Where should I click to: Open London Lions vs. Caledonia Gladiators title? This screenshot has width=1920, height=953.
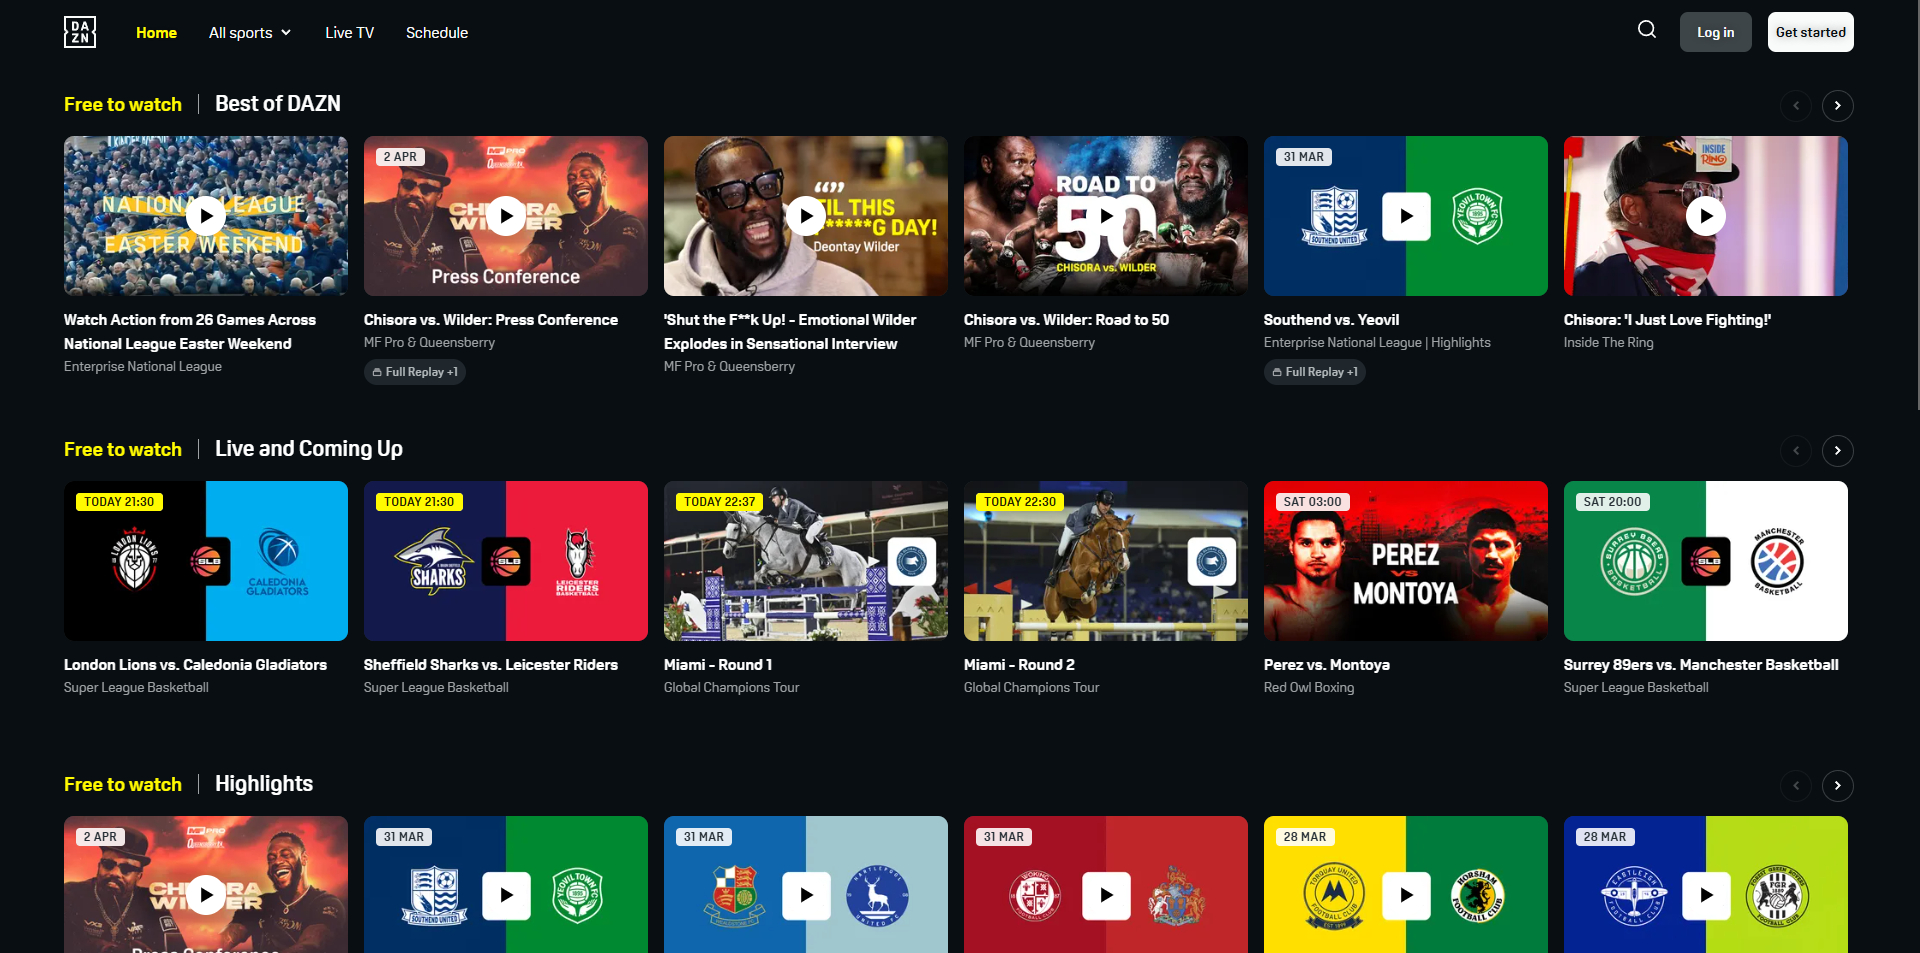(195, 664)
